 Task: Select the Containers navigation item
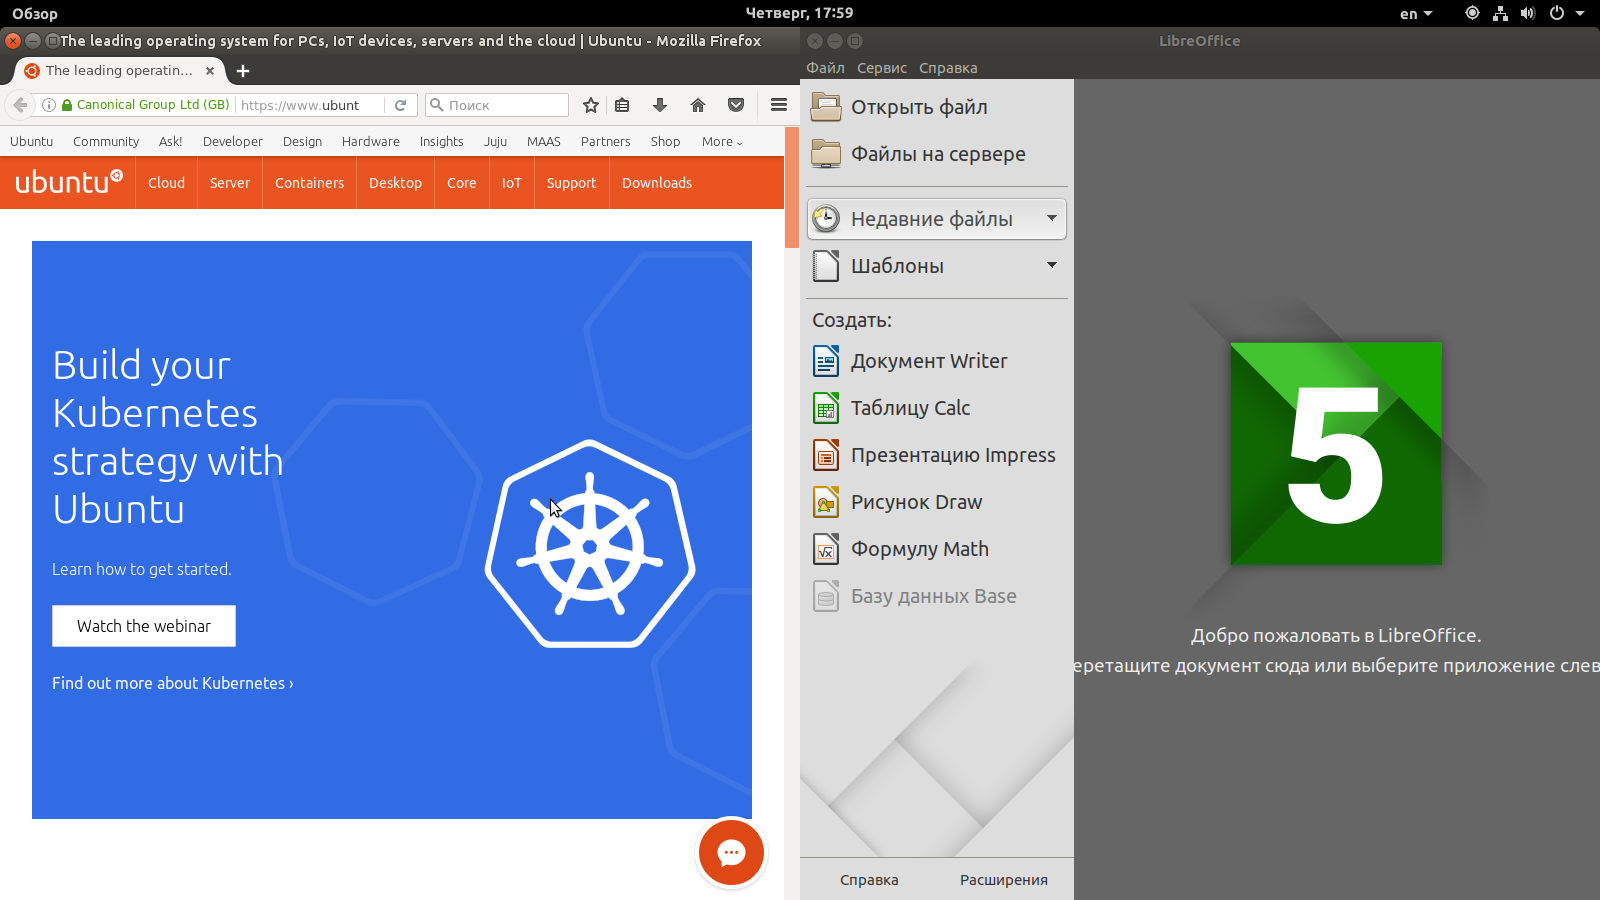click(x=309, y=183)
